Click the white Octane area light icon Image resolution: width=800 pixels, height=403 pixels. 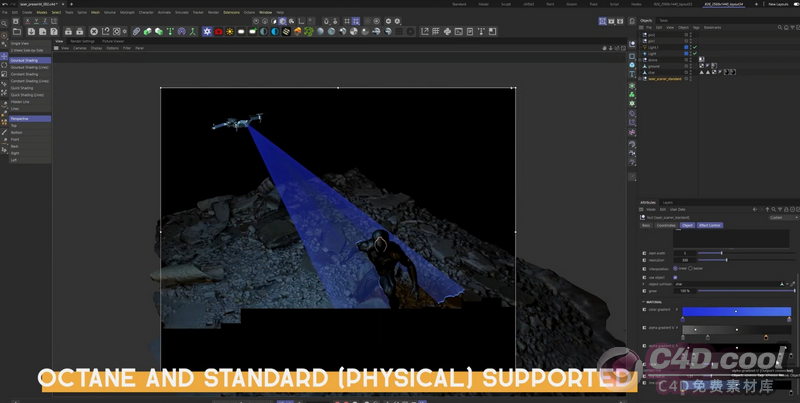tap(241, 32)
